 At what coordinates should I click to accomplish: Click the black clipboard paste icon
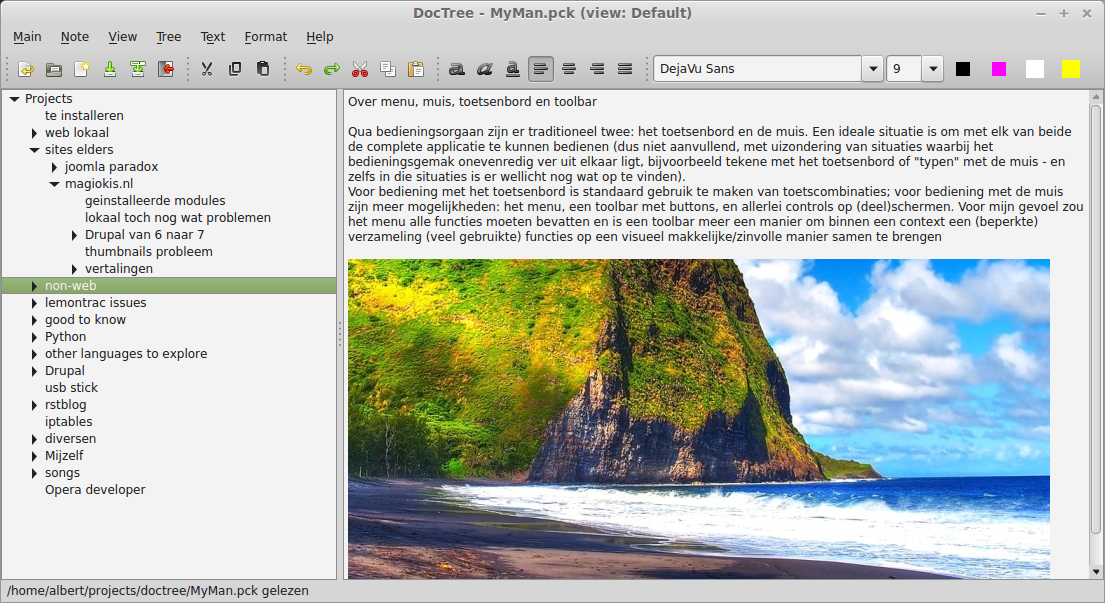pyautogui.click(x=263, y=69)
